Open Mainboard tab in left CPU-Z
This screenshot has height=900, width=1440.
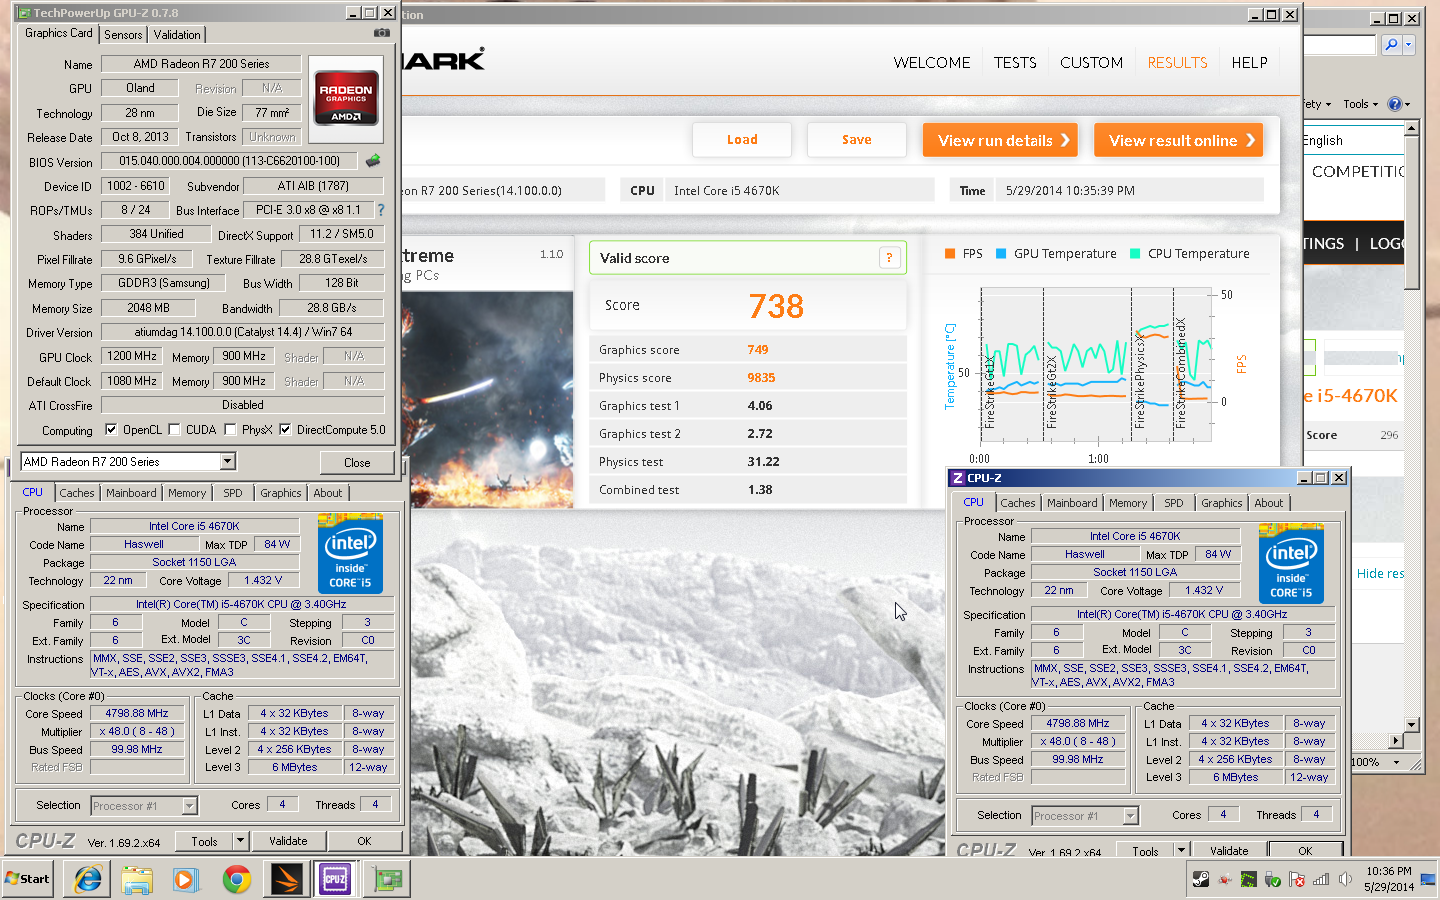[131, 493]
